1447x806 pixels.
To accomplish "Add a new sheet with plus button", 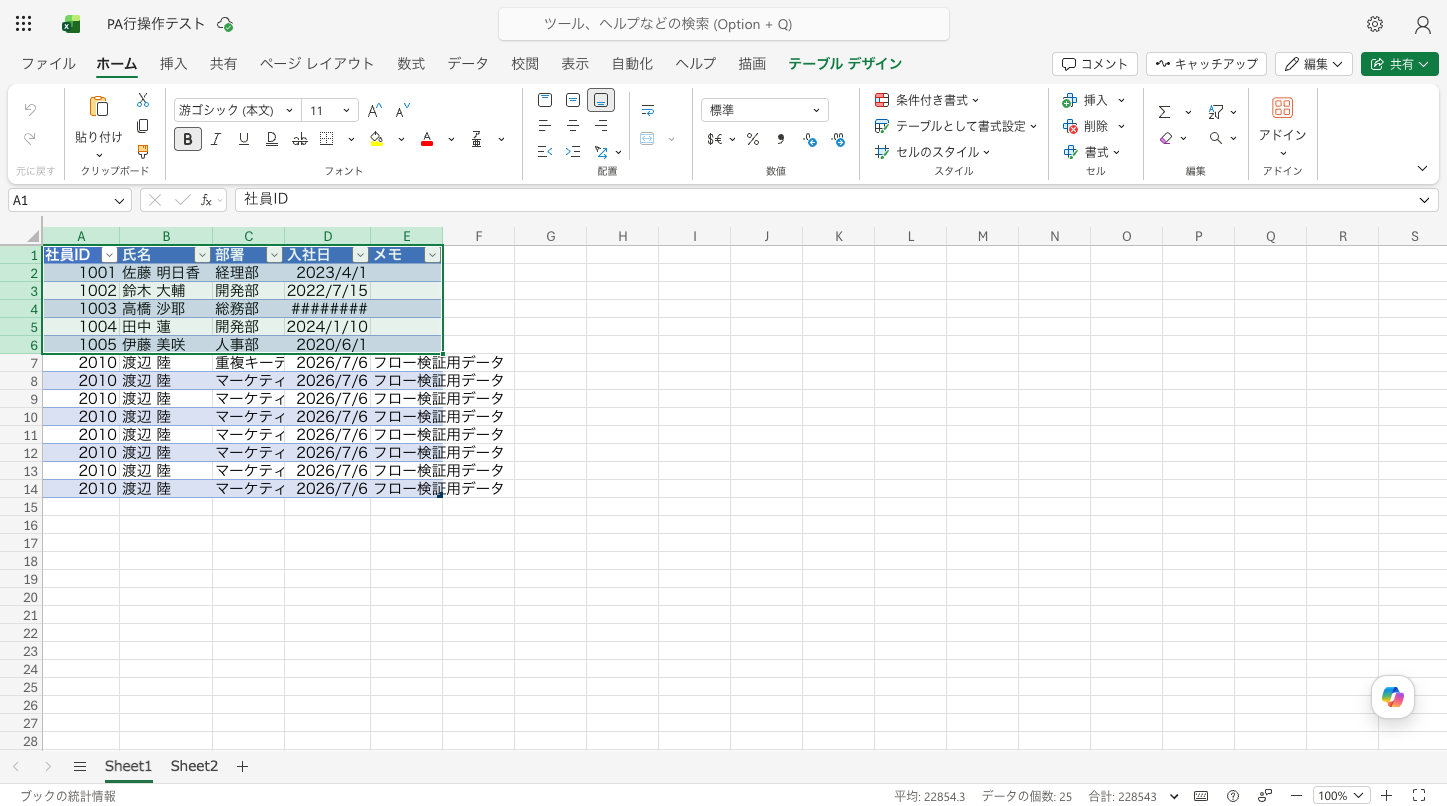I will pos(242,766).
